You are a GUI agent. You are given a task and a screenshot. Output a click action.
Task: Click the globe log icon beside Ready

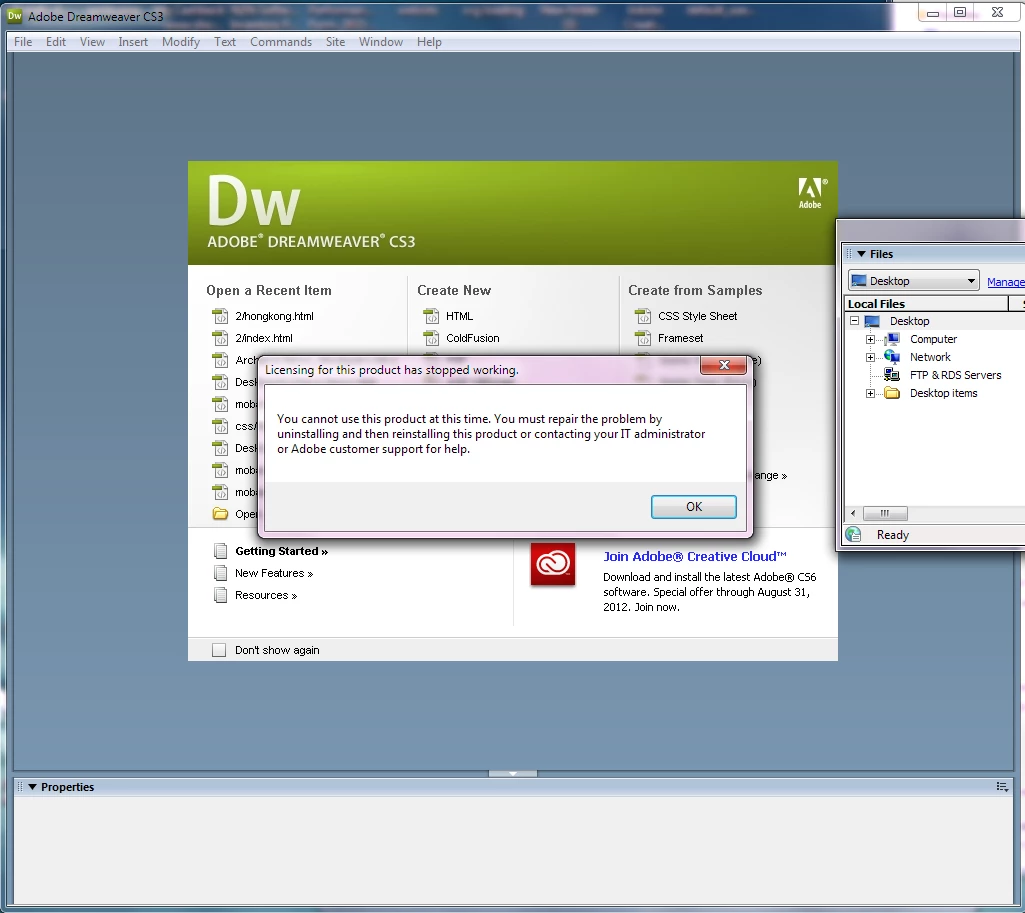[853, 535]
